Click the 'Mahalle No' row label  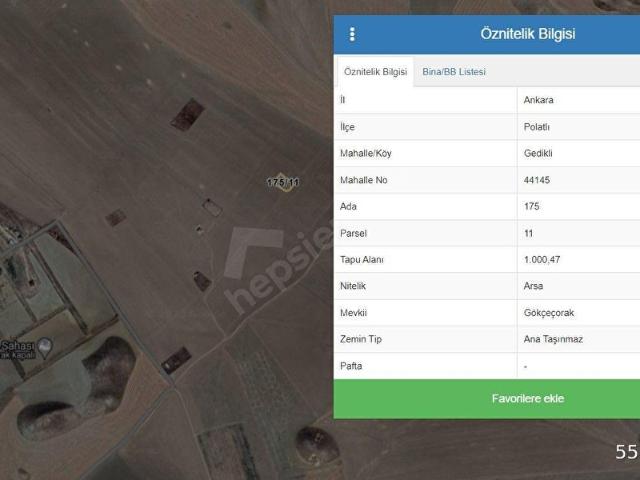363,180
